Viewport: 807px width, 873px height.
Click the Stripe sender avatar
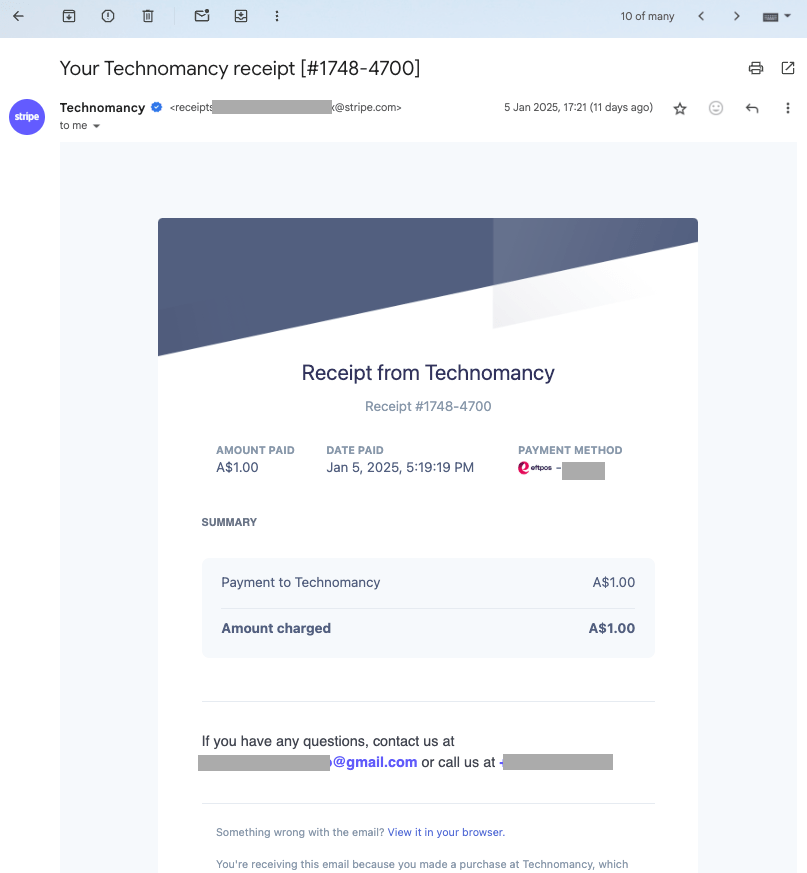[27, 117]
